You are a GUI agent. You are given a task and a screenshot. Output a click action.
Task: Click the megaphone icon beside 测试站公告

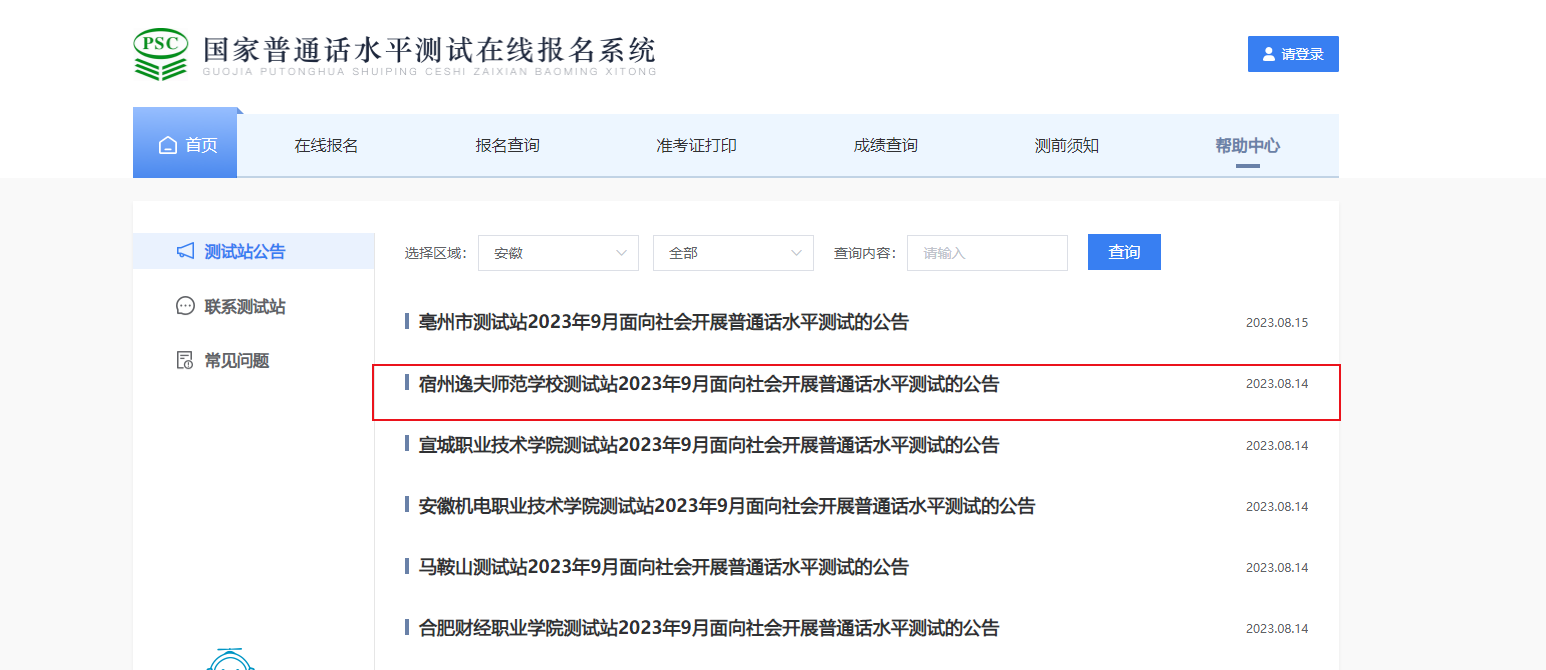click(x=185, y=251)
